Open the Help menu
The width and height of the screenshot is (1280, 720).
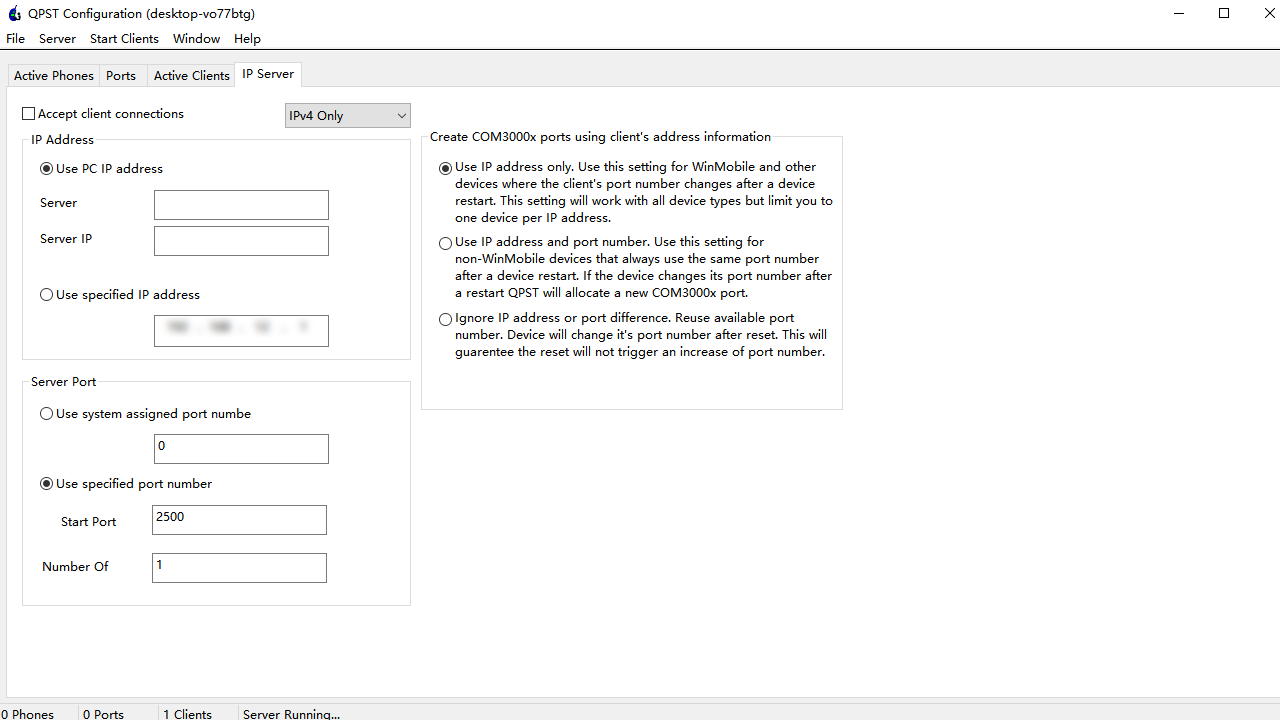pos(247,39)
